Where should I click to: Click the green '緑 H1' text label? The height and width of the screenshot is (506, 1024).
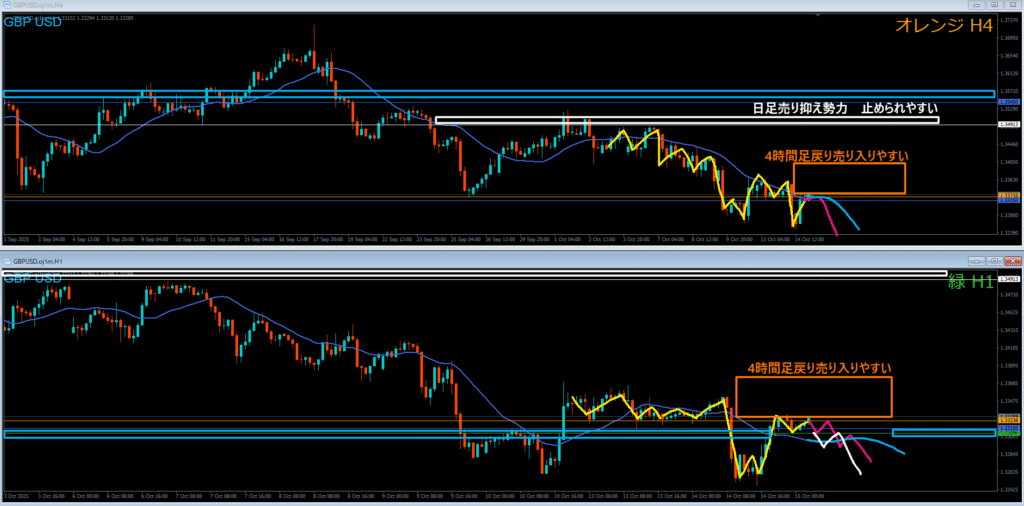coord(969,283)
